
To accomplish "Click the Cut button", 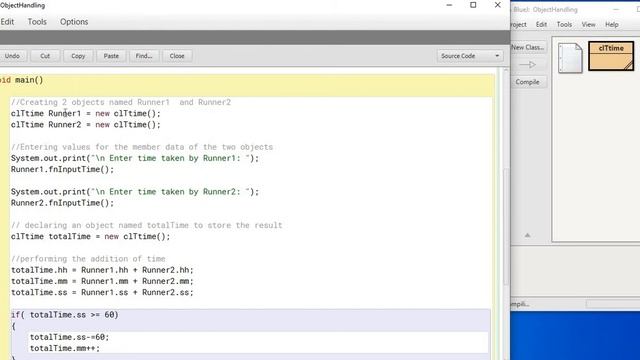I will 45,56.
